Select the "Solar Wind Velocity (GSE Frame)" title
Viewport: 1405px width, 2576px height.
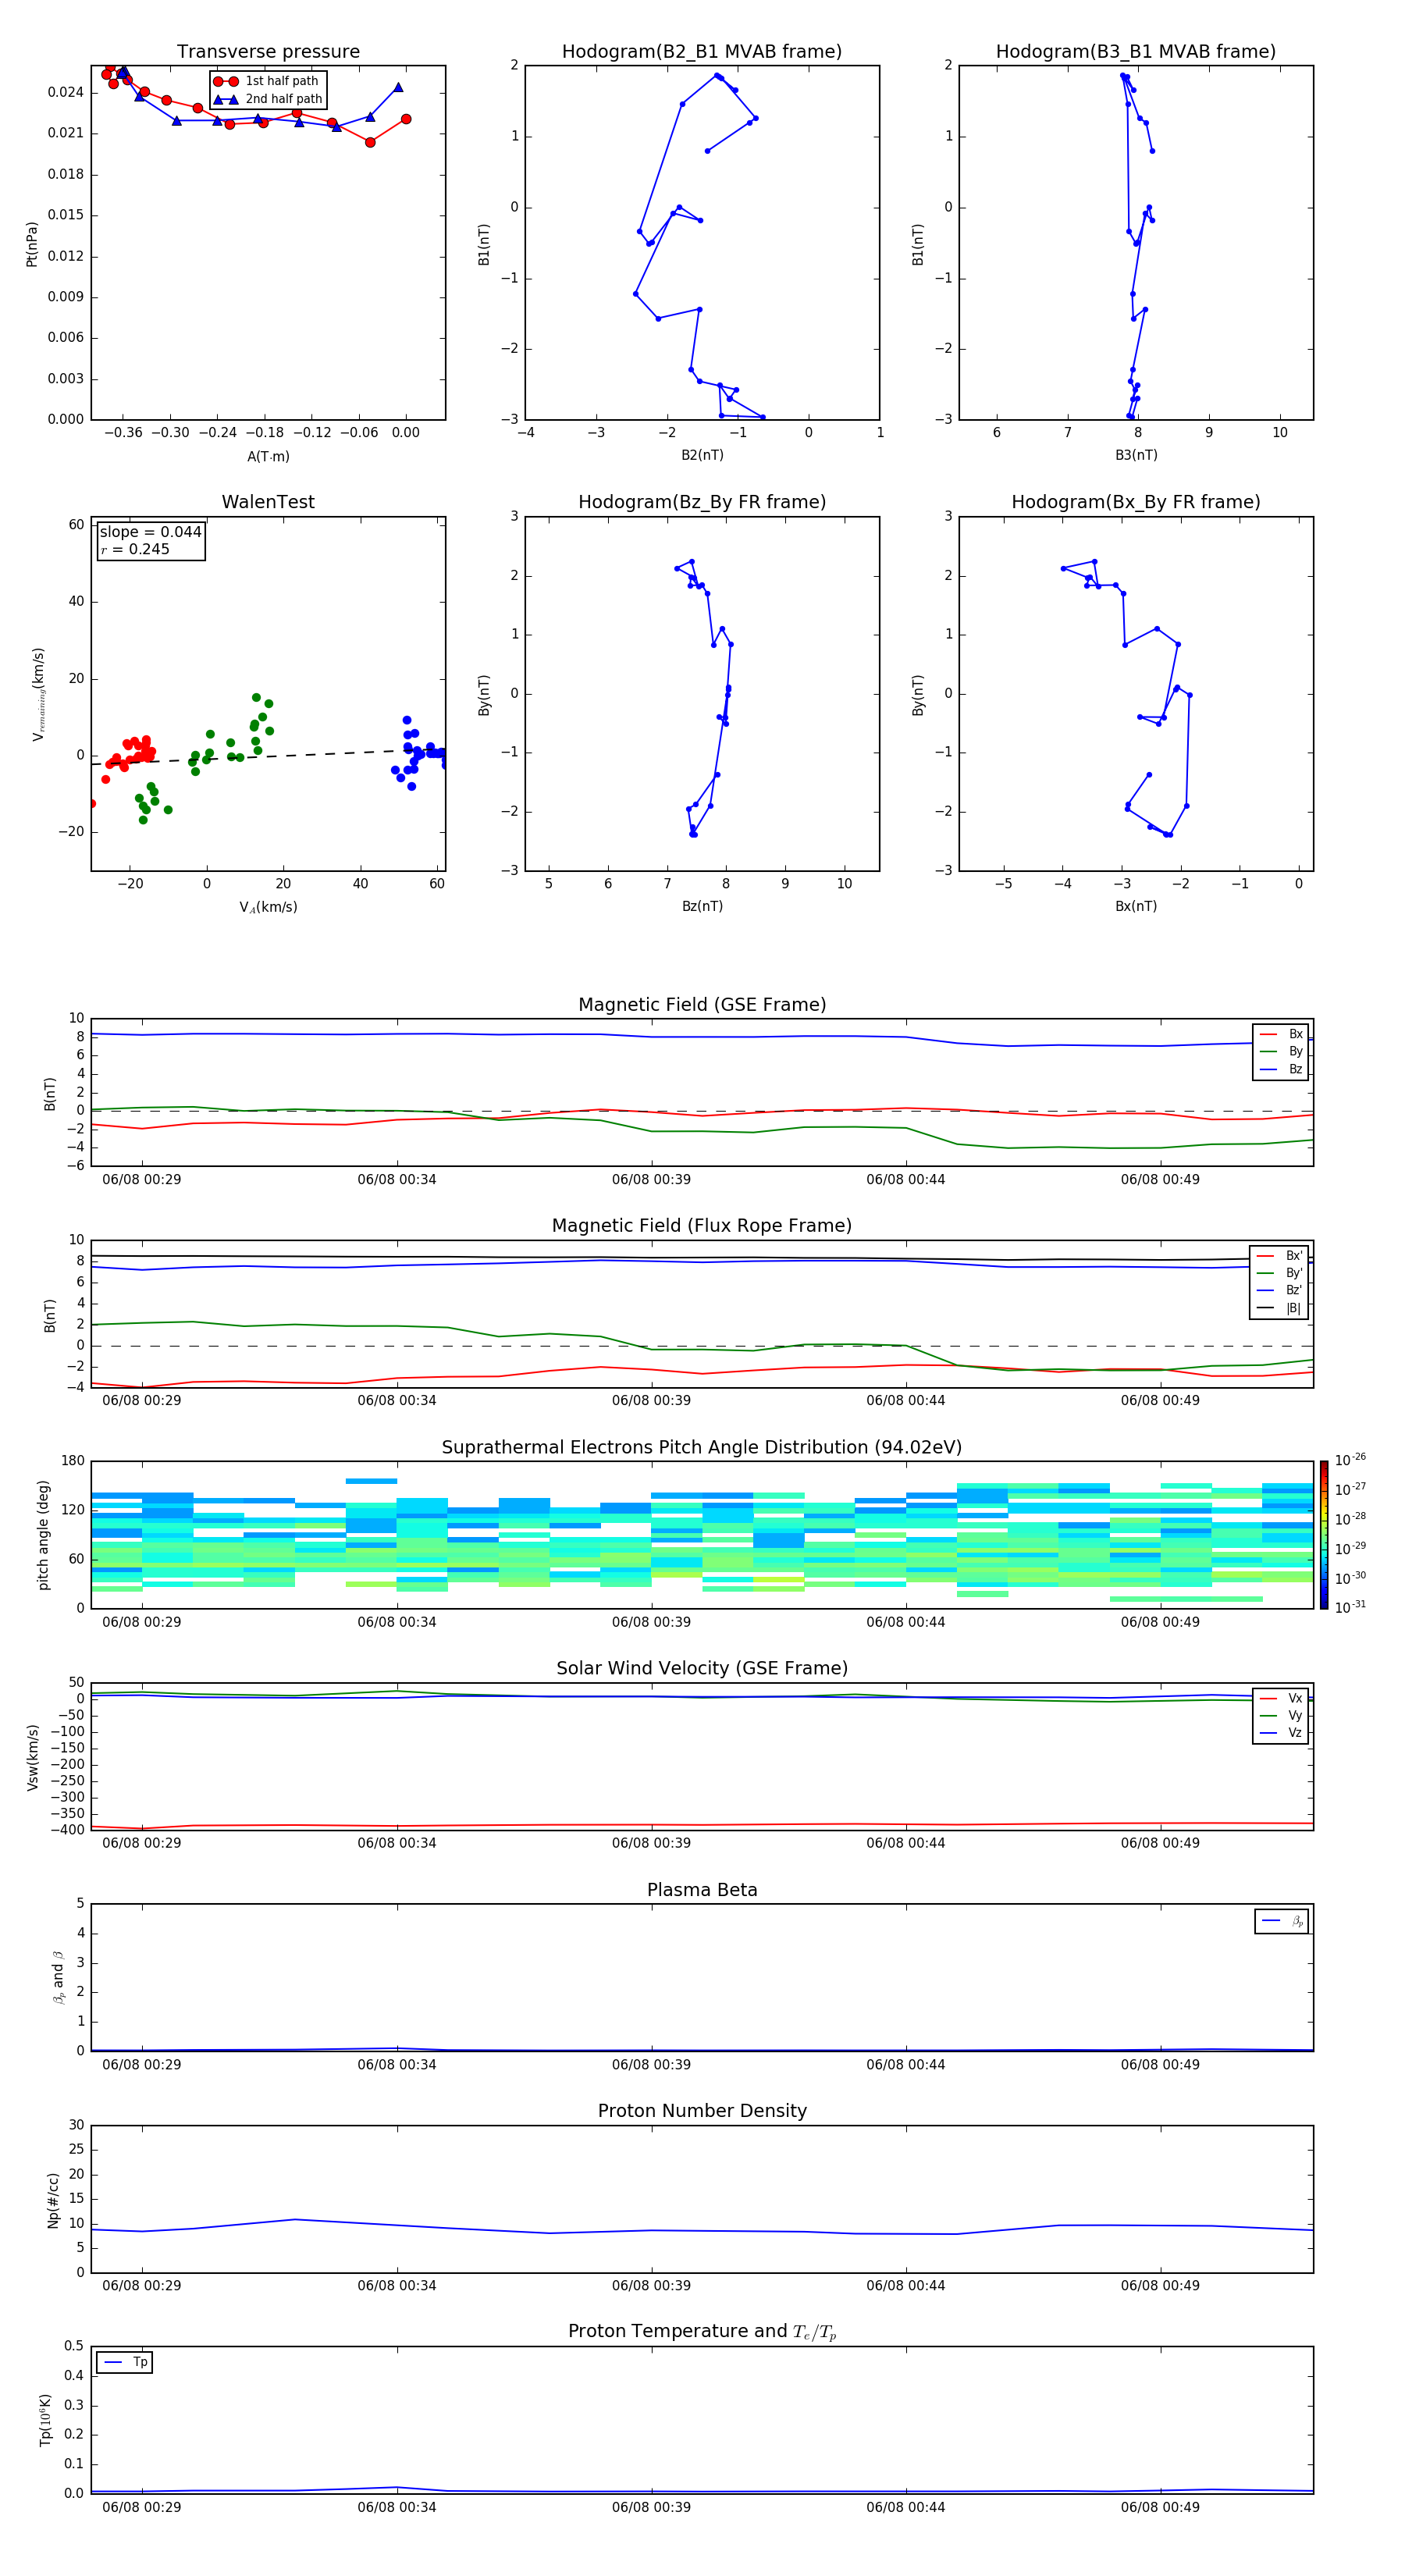pos(702,1669)
